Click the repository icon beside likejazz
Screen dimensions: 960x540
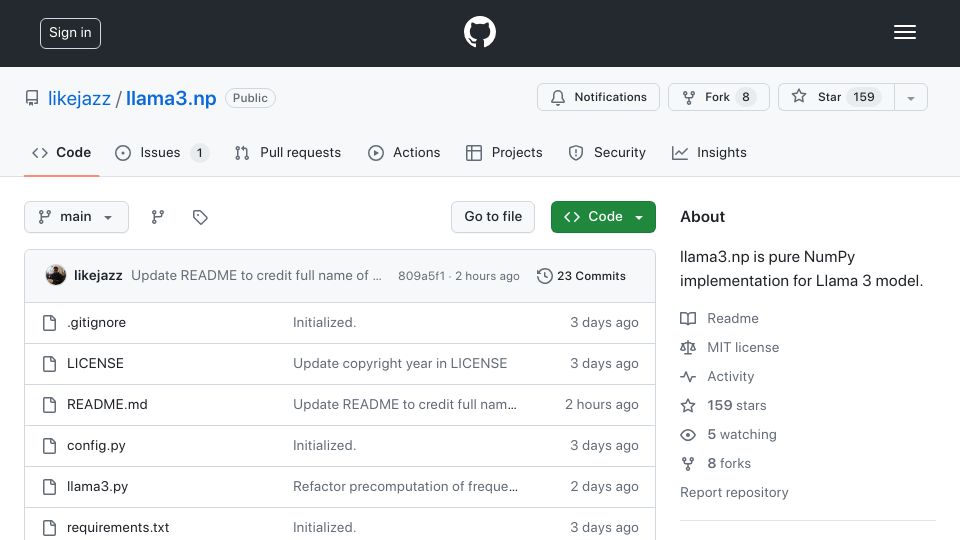tap(32, 98)
